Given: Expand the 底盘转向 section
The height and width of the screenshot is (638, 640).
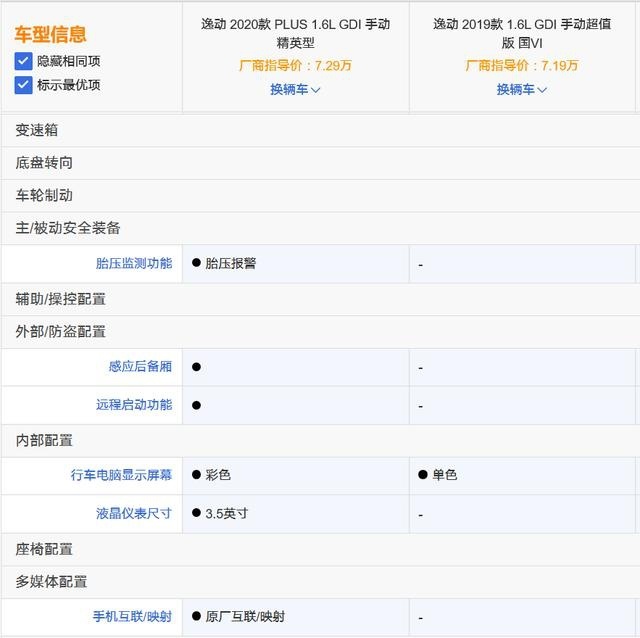Looking at the screenshot, I should [320, 163].
